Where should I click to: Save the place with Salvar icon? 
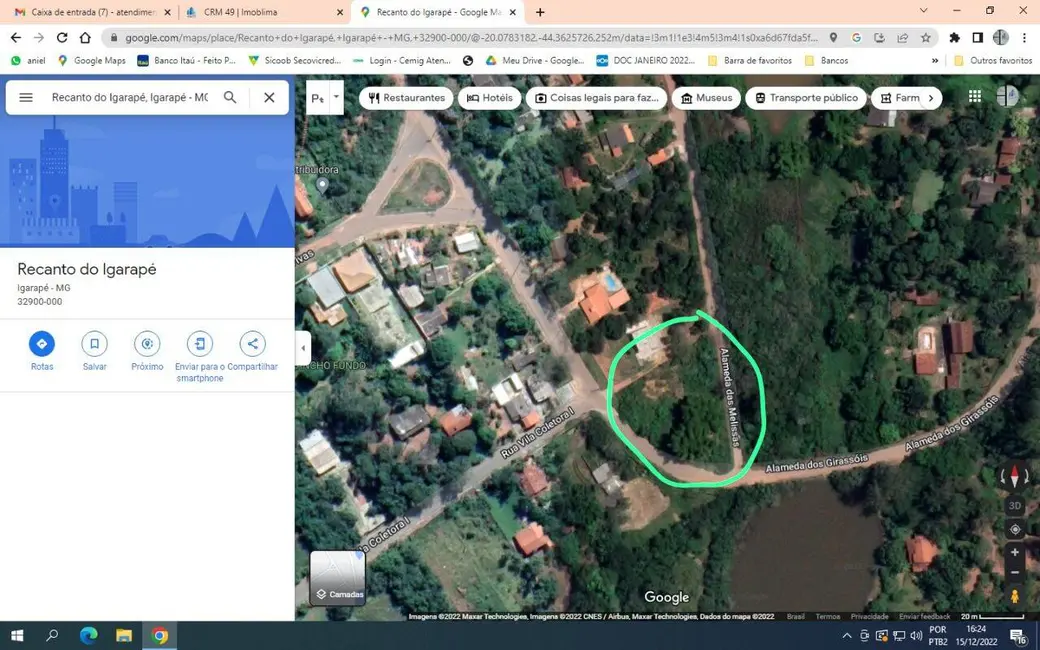[94, 344]
